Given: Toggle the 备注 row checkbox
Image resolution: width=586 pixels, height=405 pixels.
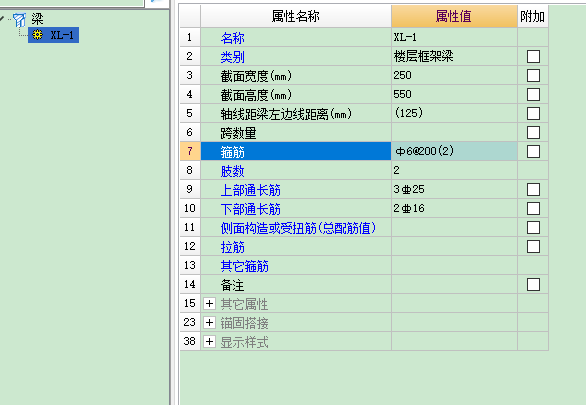Looking at the screenshot, I should click(533, 285).
